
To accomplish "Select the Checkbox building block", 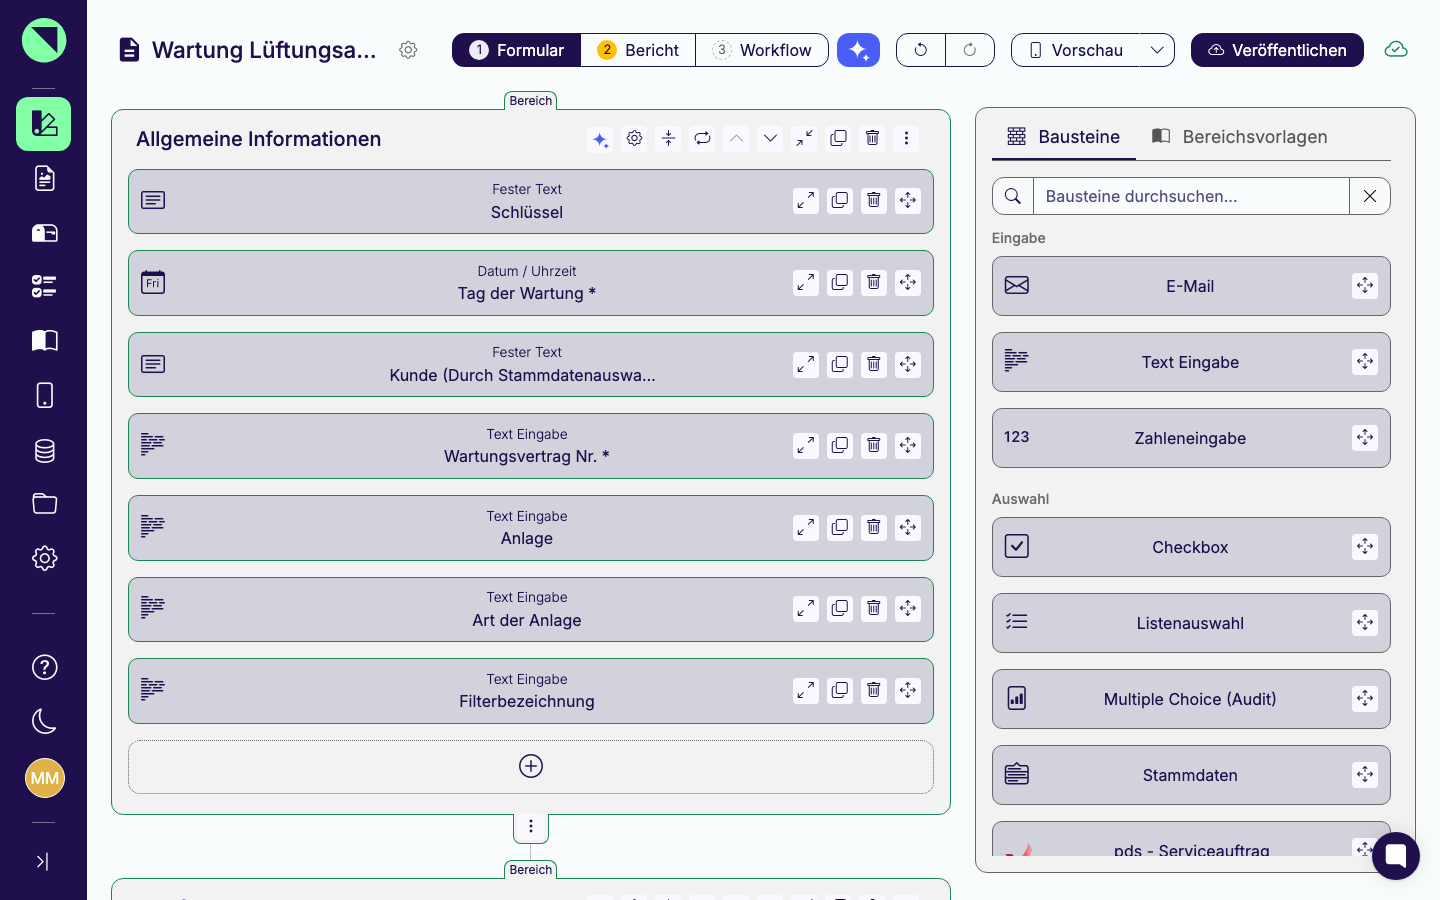I will [1191, 547].
